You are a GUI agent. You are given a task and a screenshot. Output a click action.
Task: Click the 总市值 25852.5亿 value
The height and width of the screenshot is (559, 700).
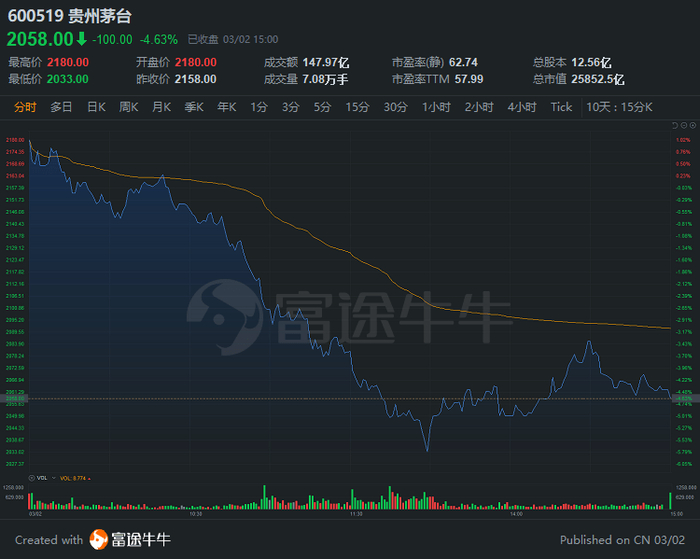point(598,79)
